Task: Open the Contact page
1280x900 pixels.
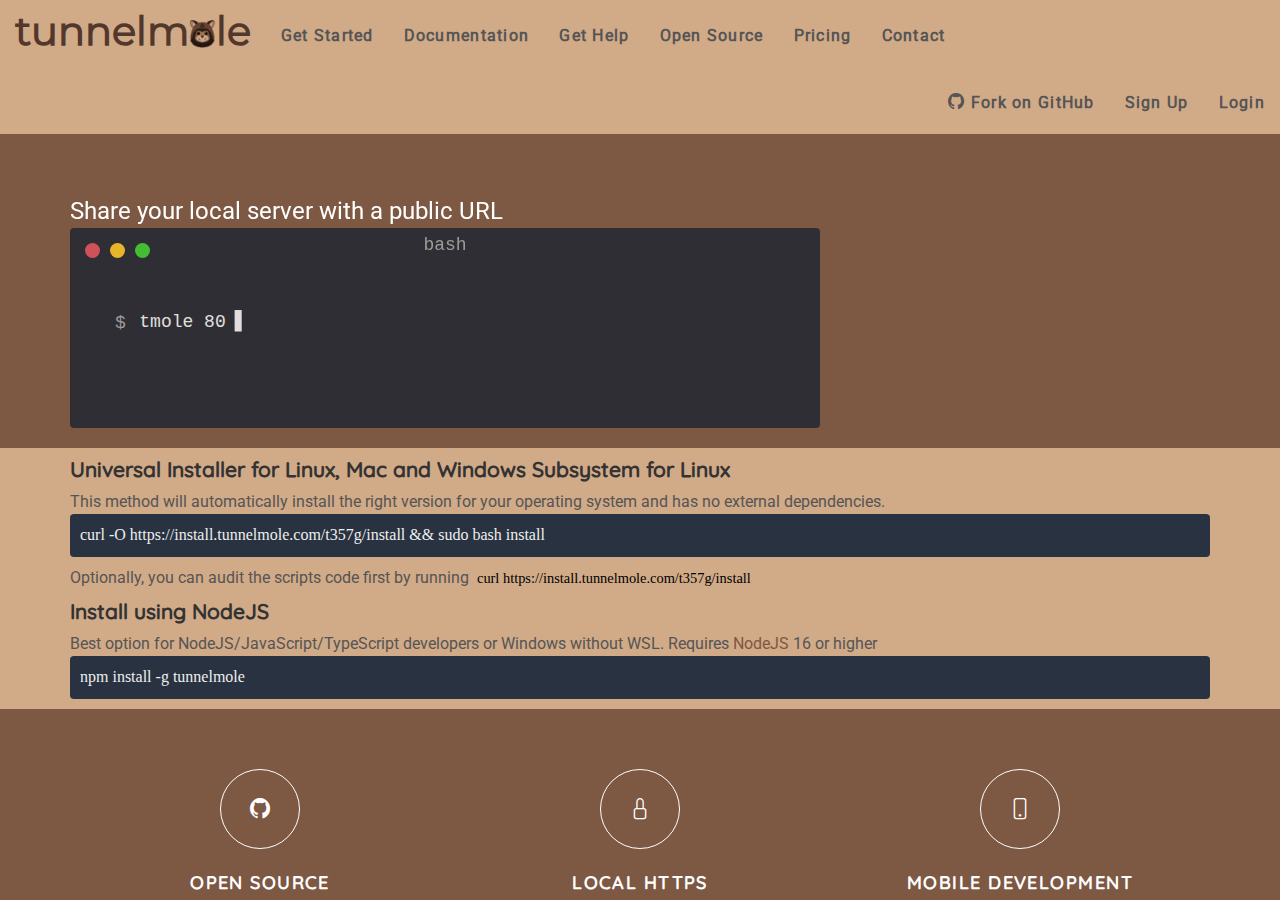Action: click(913, 35)
